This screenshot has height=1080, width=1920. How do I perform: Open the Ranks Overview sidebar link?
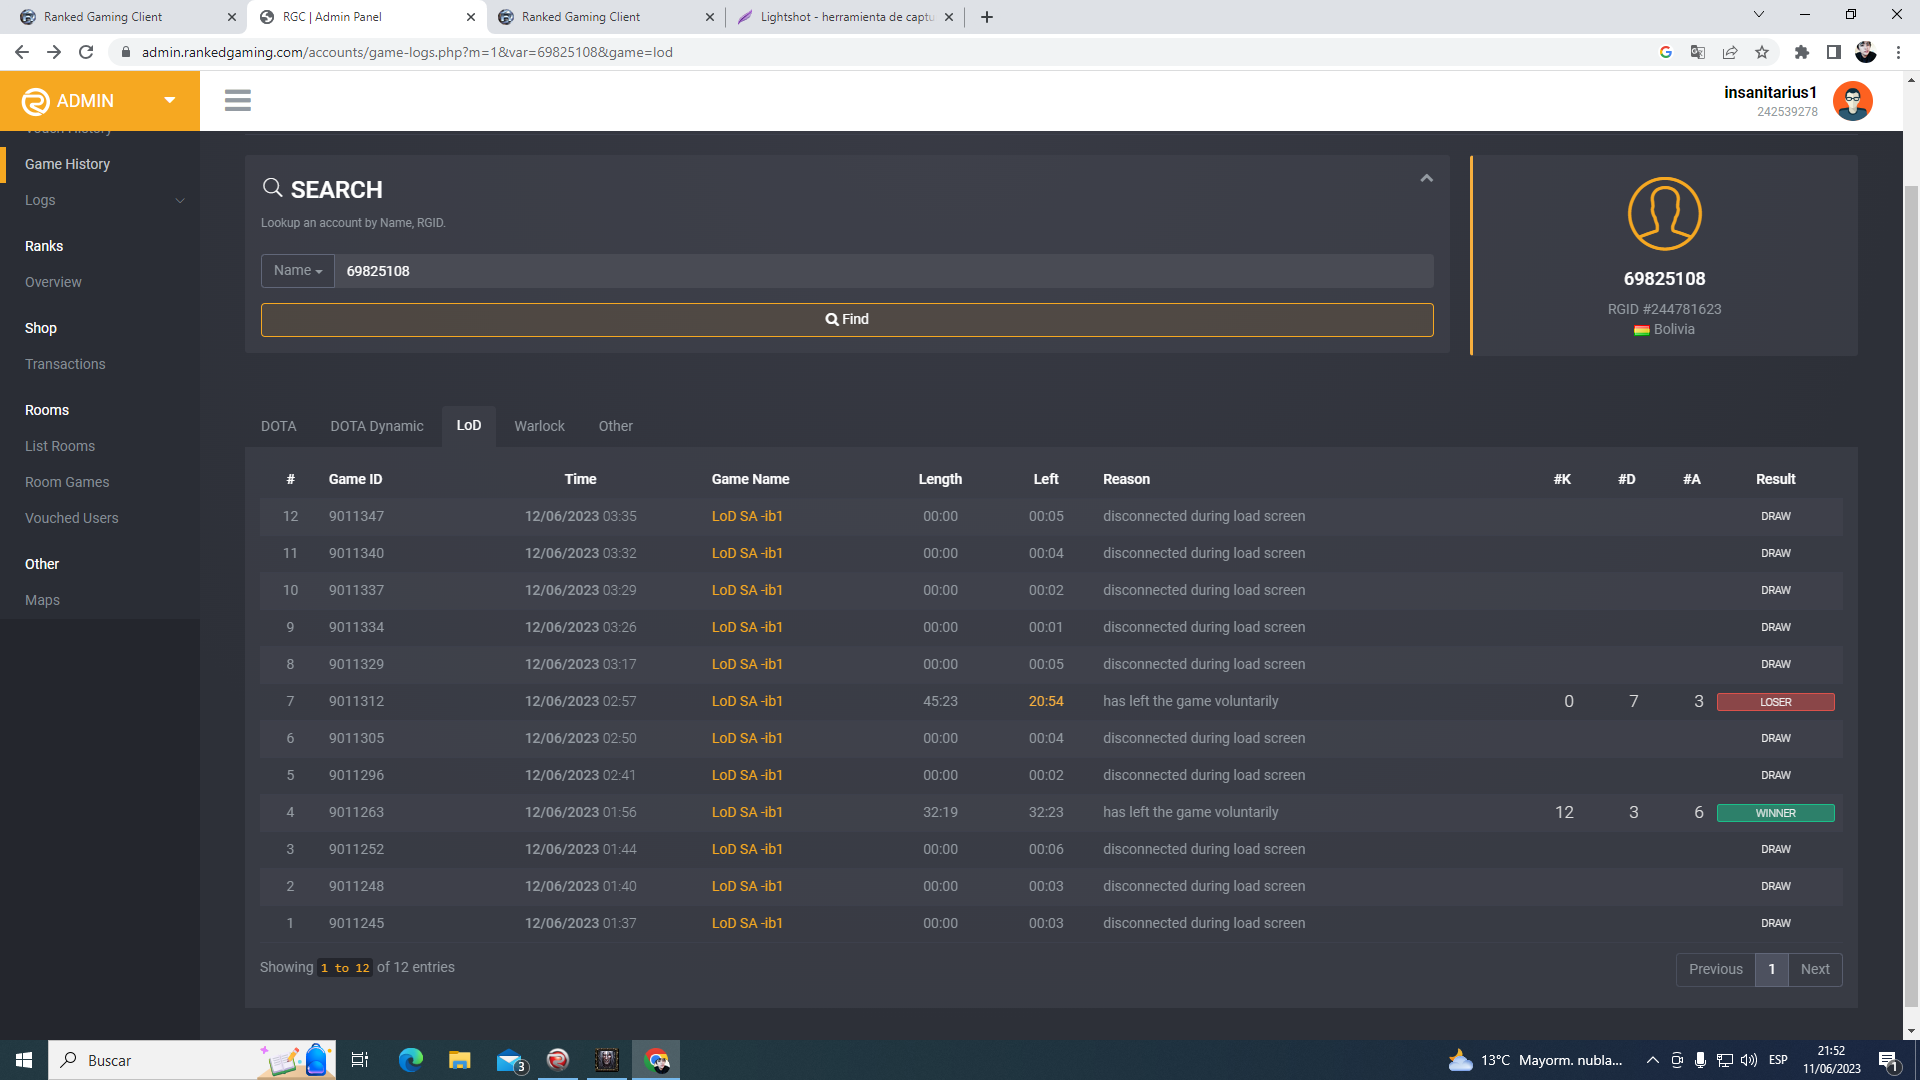coord(53,282)
